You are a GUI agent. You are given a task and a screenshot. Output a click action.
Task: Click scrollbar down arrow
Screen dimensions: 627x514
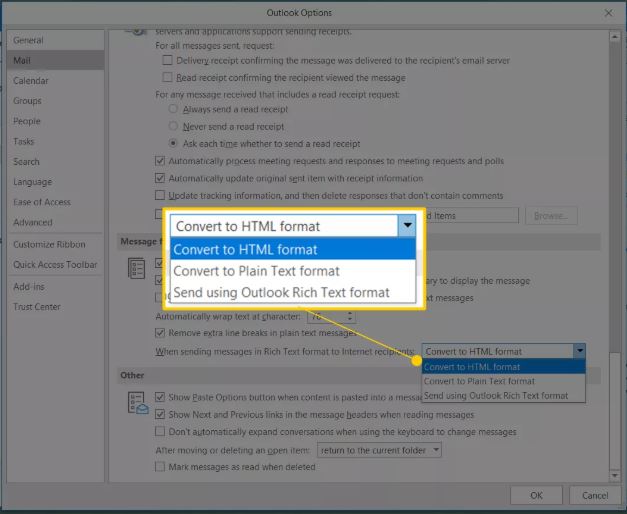pyautogui.click(x=615, y=475)
